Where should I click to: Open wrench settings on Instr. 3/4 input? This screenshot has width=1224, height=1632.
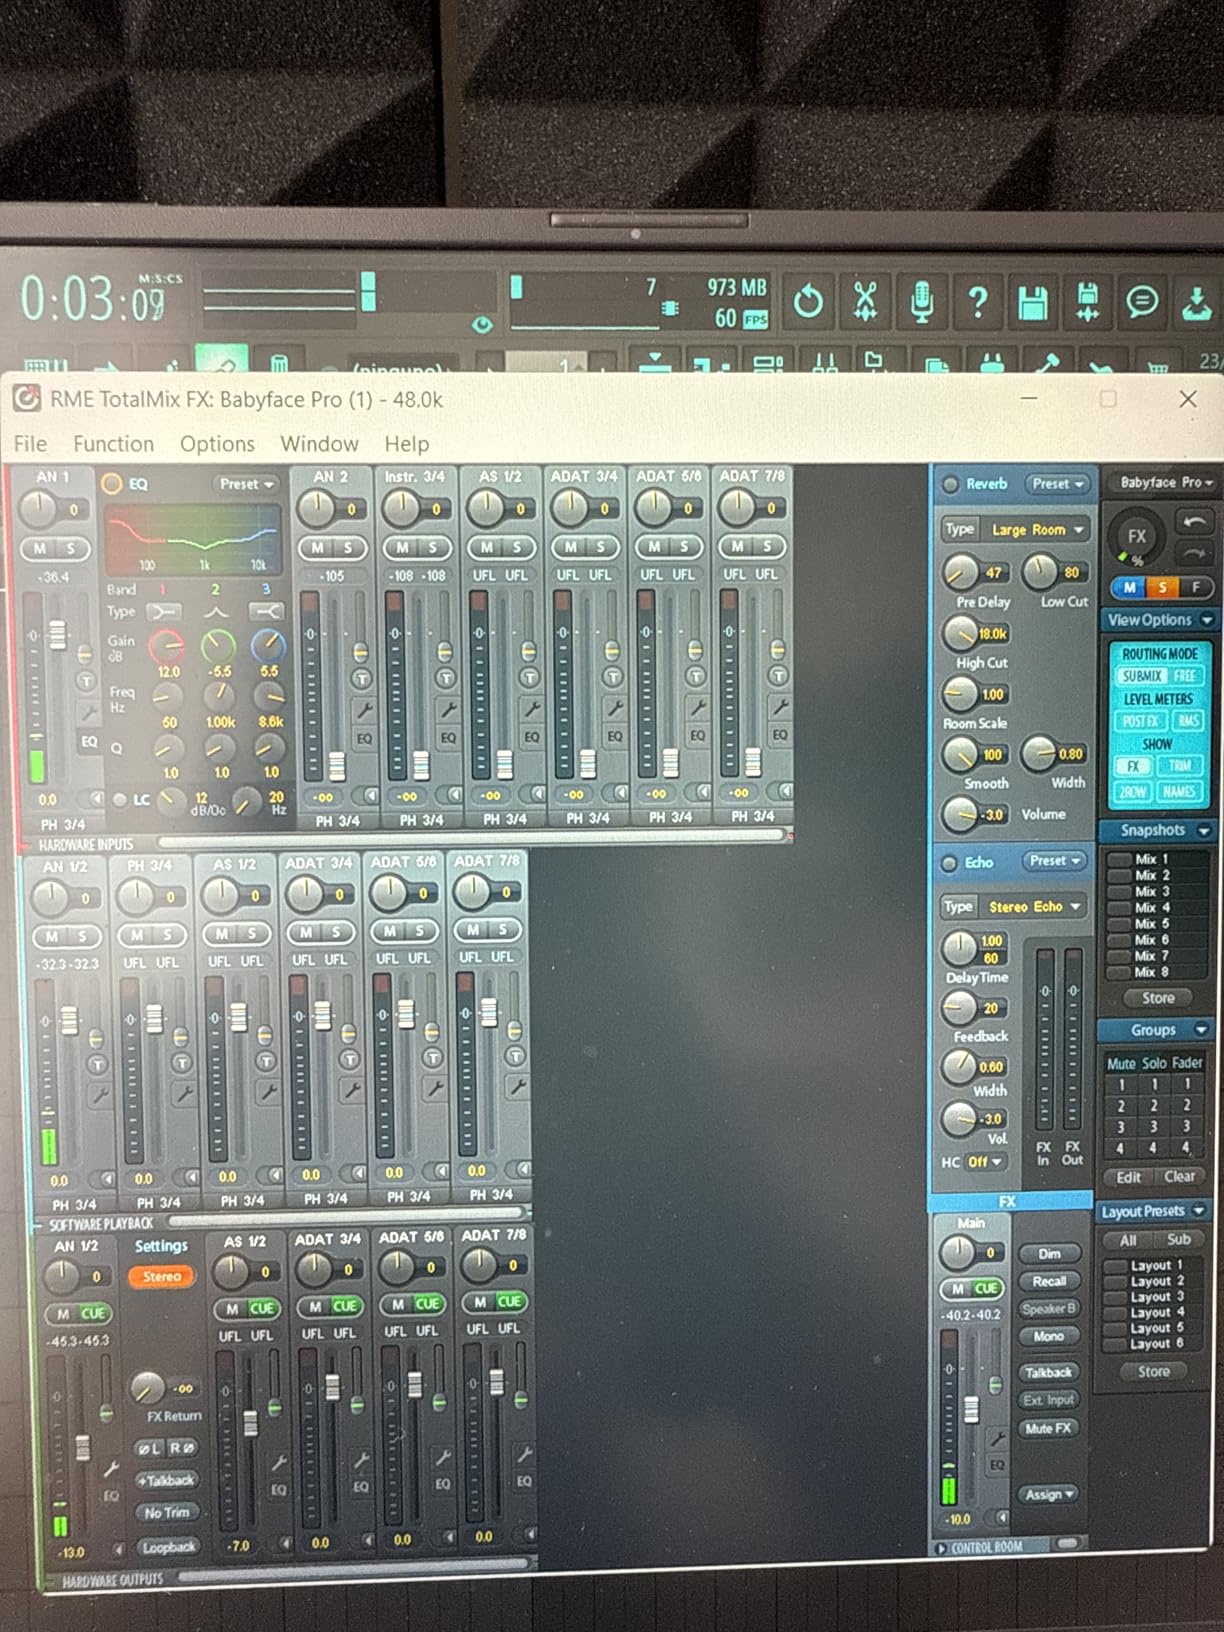448,710
